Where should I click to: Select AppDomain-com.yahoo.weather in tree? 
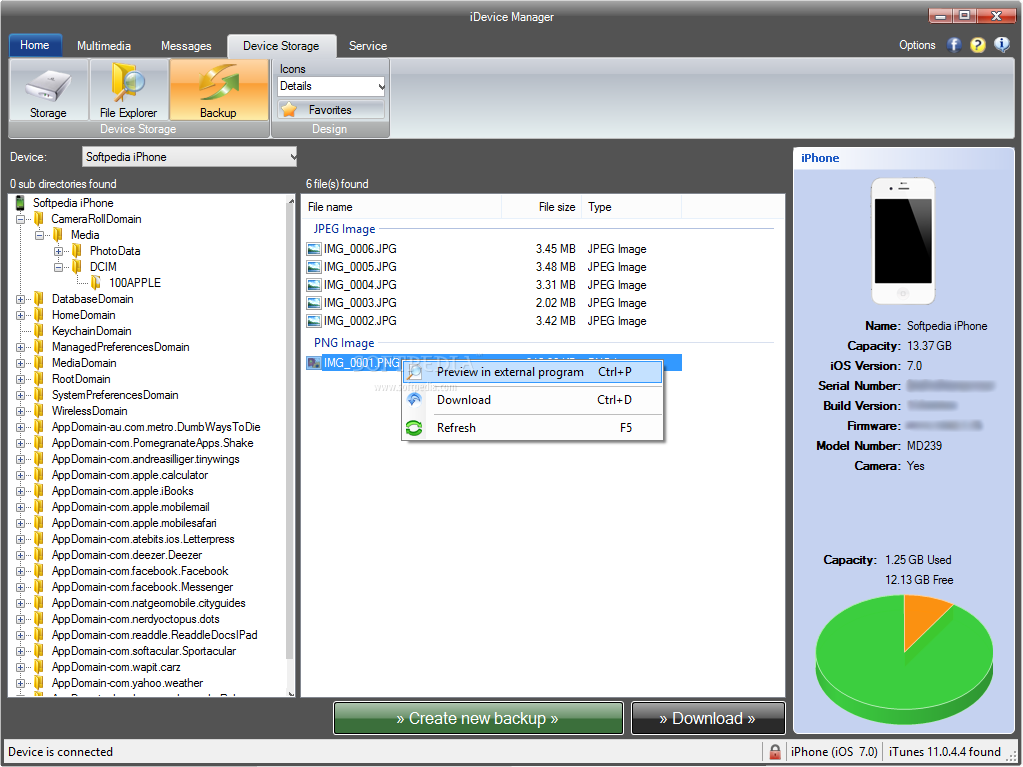point(127,683)
